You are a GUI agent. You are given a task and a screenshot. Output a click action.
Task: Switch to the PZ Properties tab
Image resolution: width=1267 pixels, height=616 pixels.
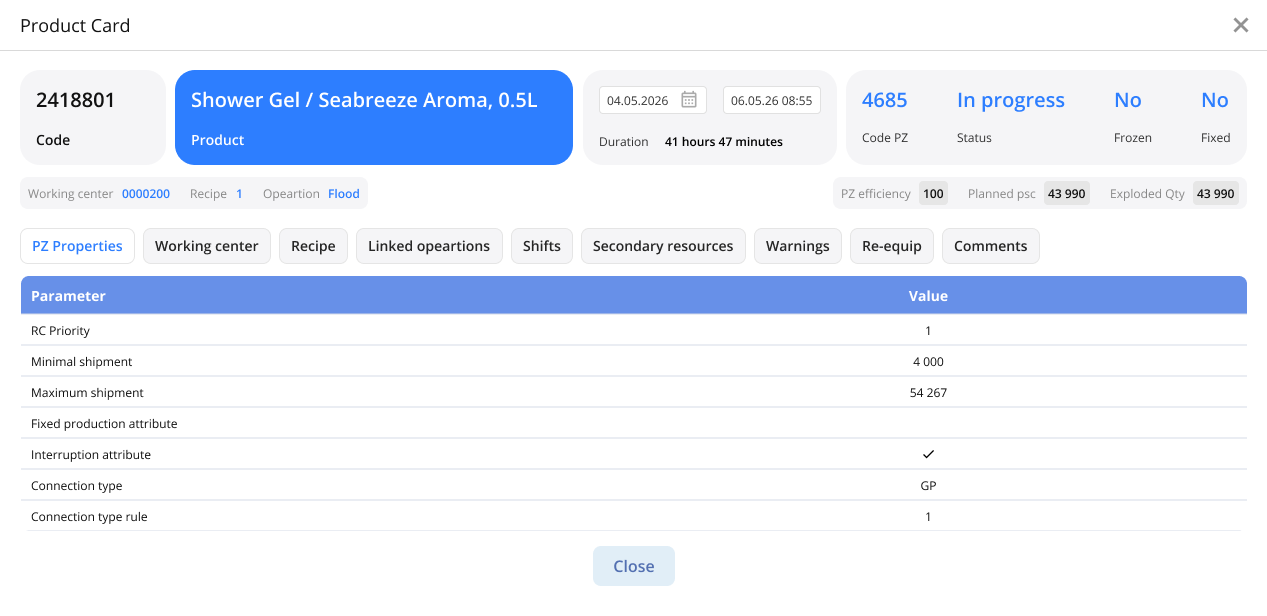pyautogui.click(x=77, y=246)
